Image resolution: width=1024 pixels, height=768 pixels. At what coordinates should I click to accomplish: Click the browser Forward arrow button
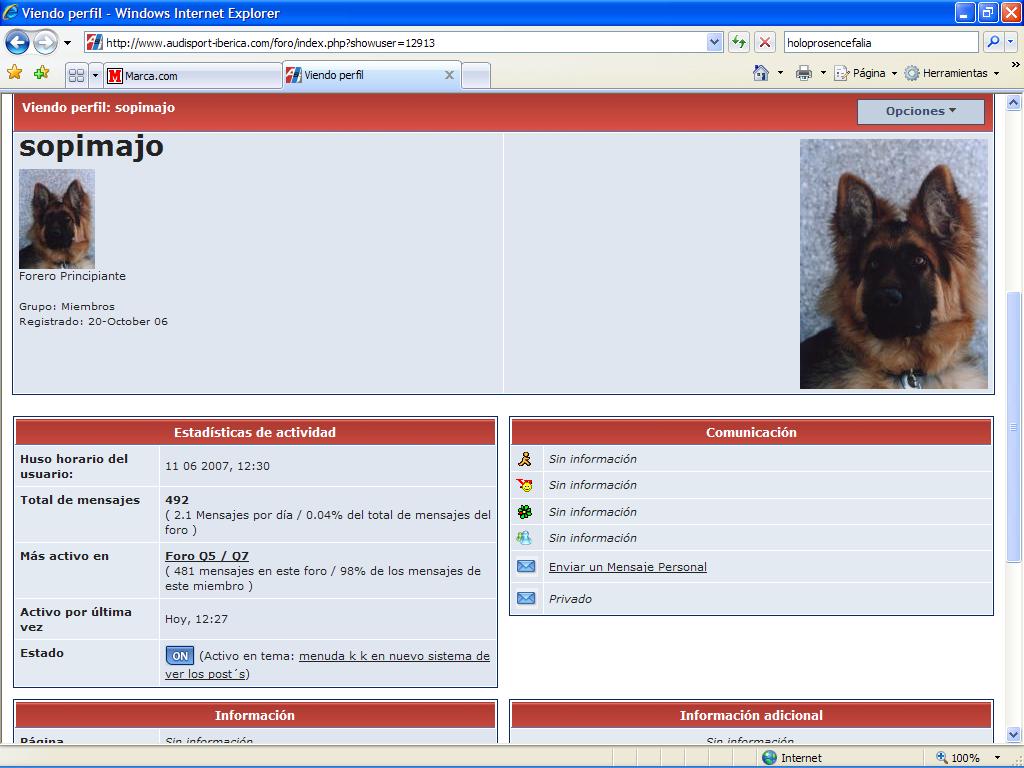pyautogui.click(x=45, y=43)
